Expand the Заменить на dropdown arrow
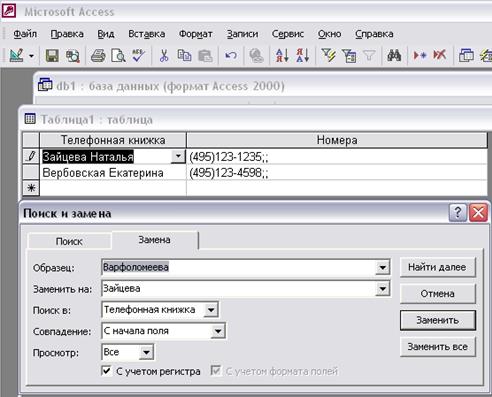 (383, 289)
